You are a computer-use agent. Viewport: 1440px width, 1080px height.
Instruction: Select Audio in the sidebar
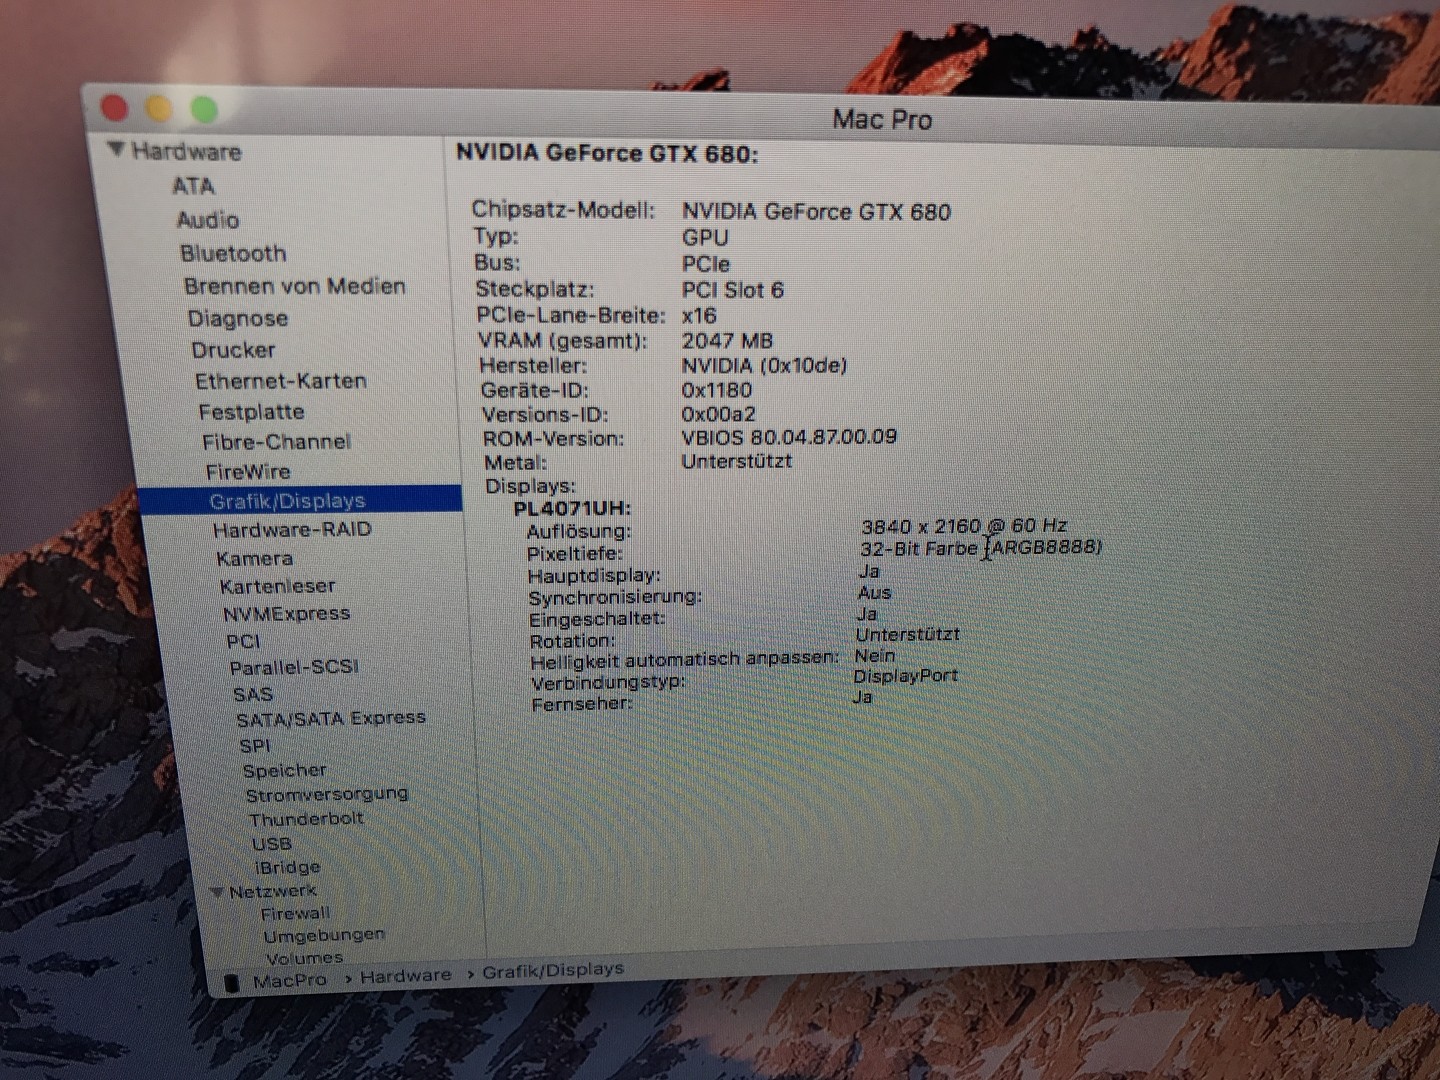[x=208, y=220]
